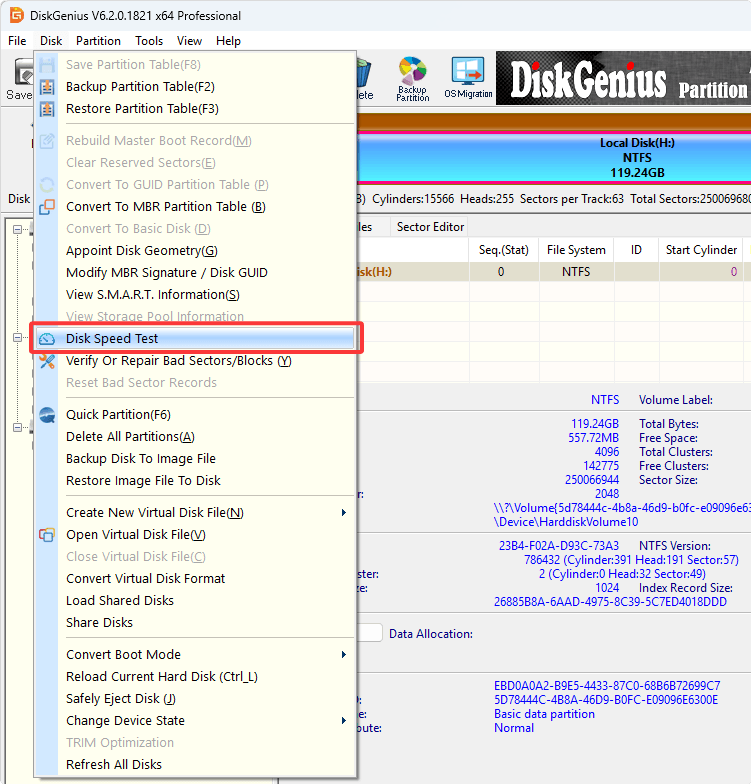
Task: Collapse the third disk tree node
Action: click(18, 428)
